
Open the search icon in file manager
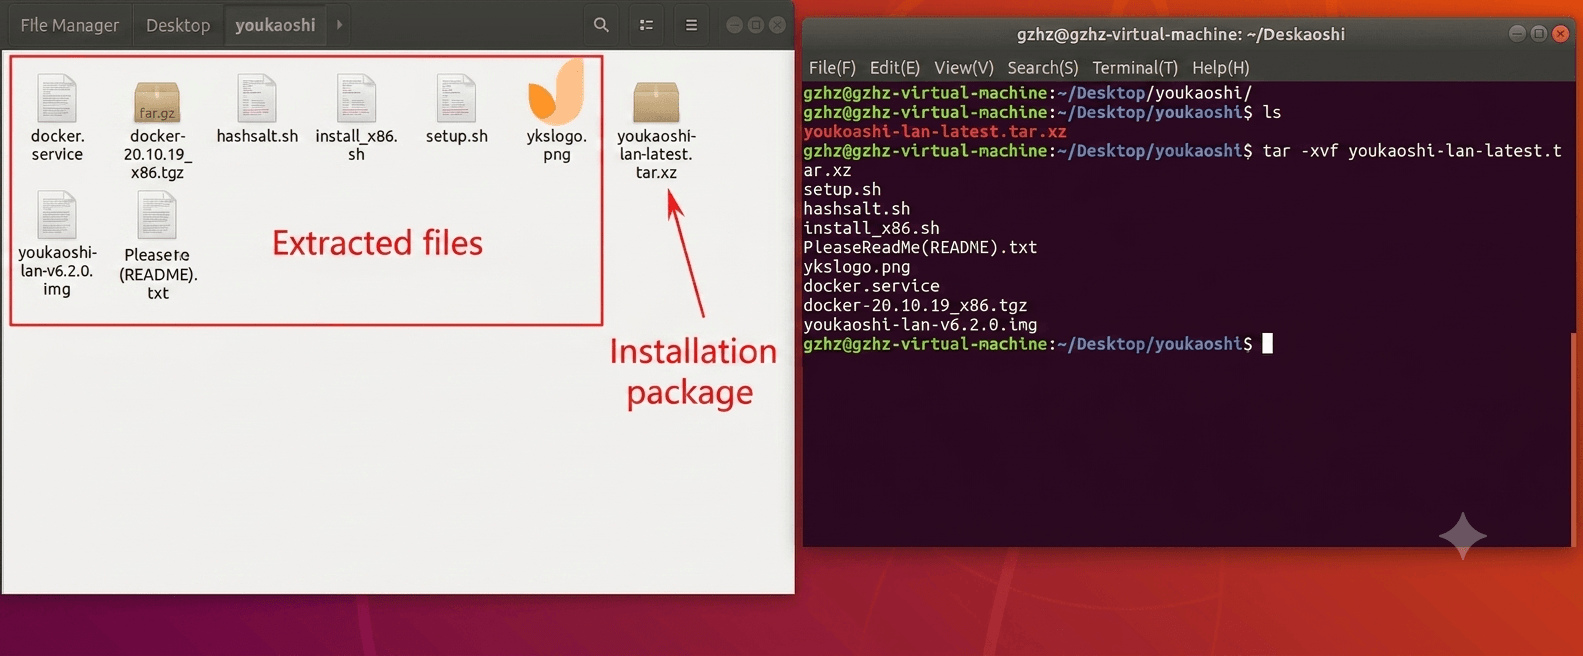pyautogui.click(x=601, y=25)
